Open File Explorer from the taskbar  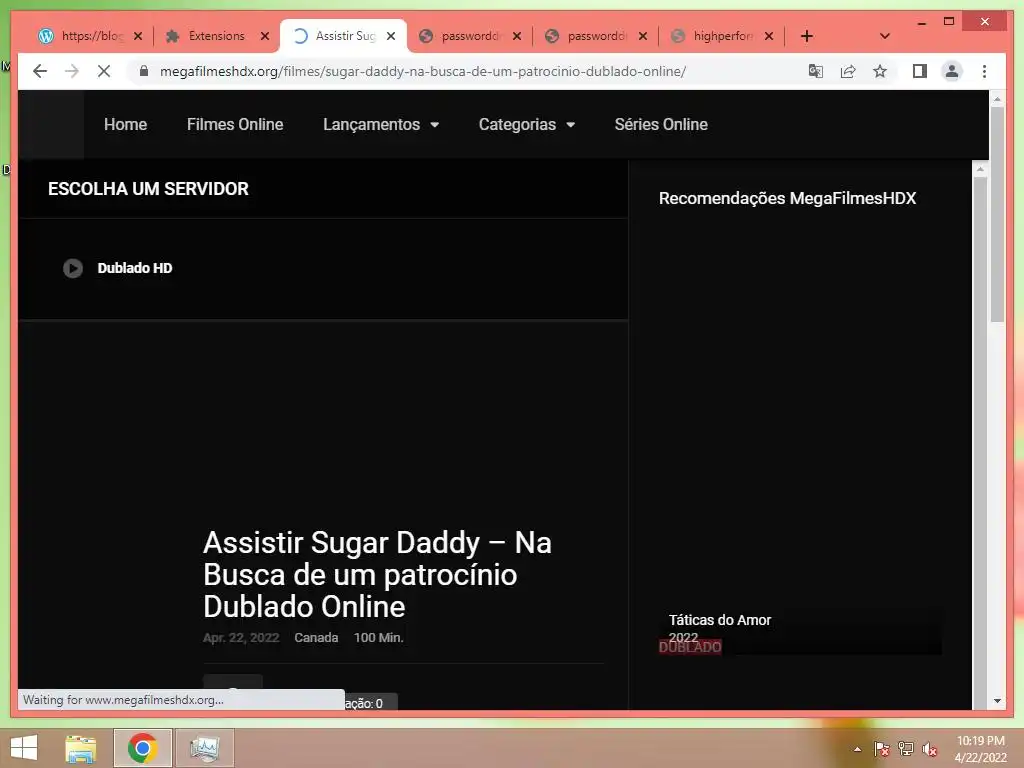click(x=81, y=748)
